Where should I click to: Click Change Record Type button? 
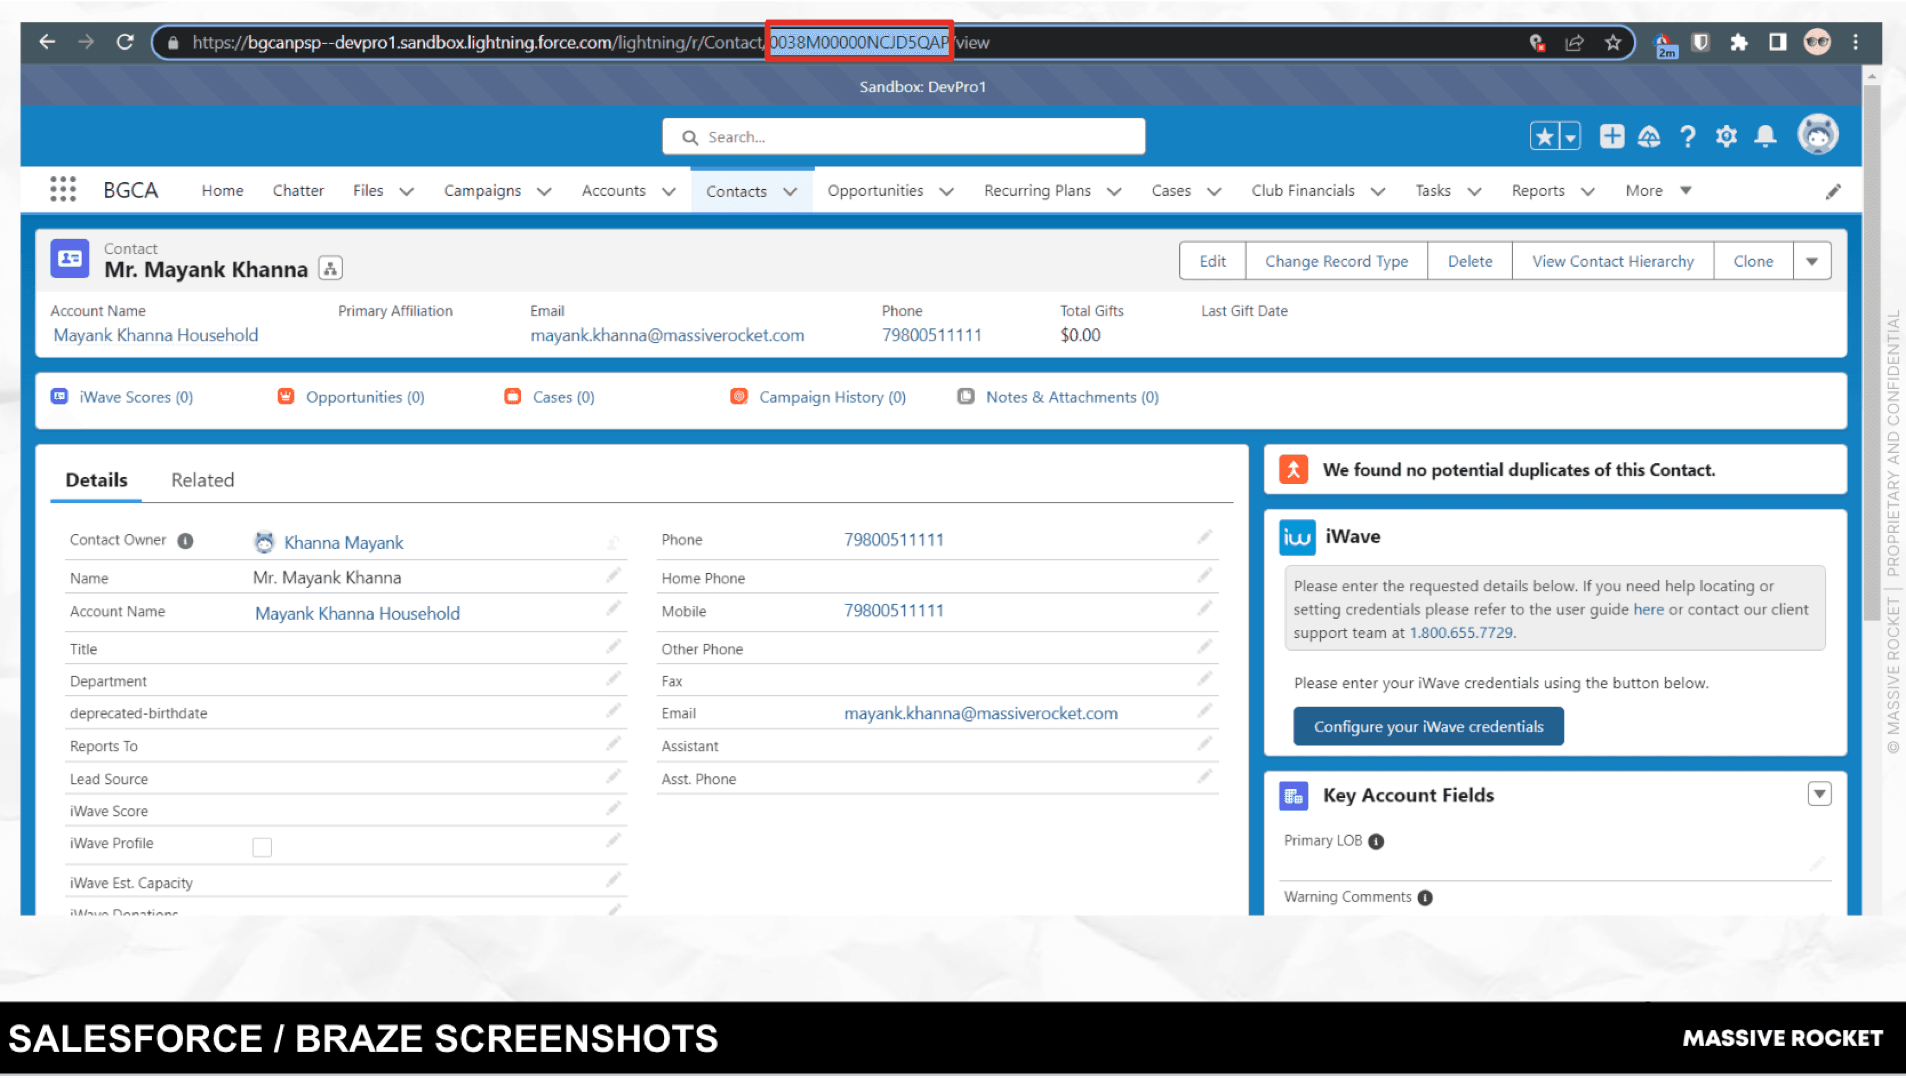pyautogui.click(x=1336, y=261)
